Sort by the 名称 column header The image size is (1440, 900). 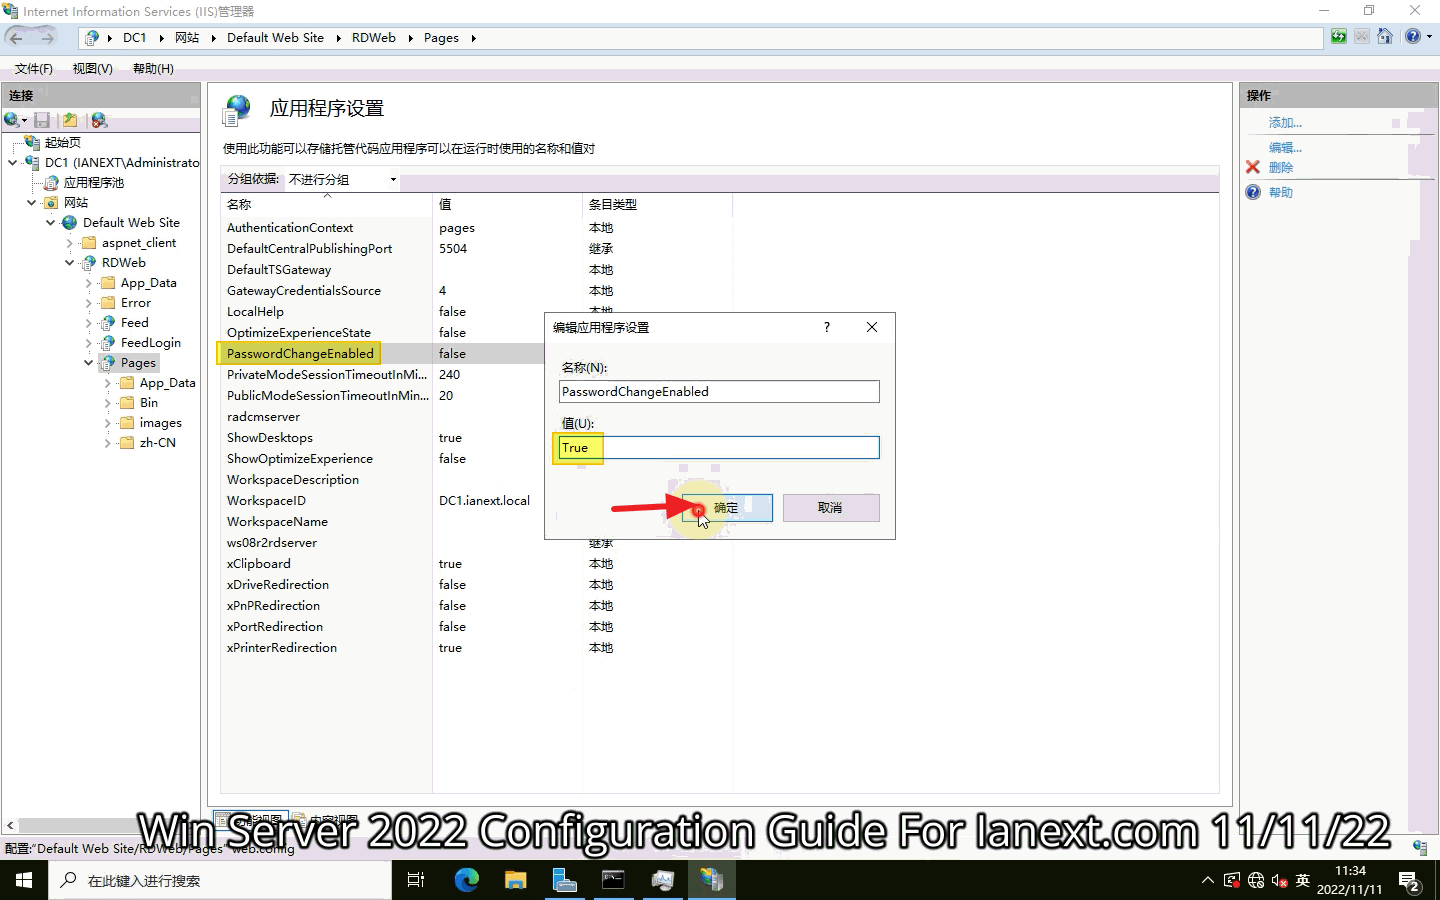[x=326, y=204]
